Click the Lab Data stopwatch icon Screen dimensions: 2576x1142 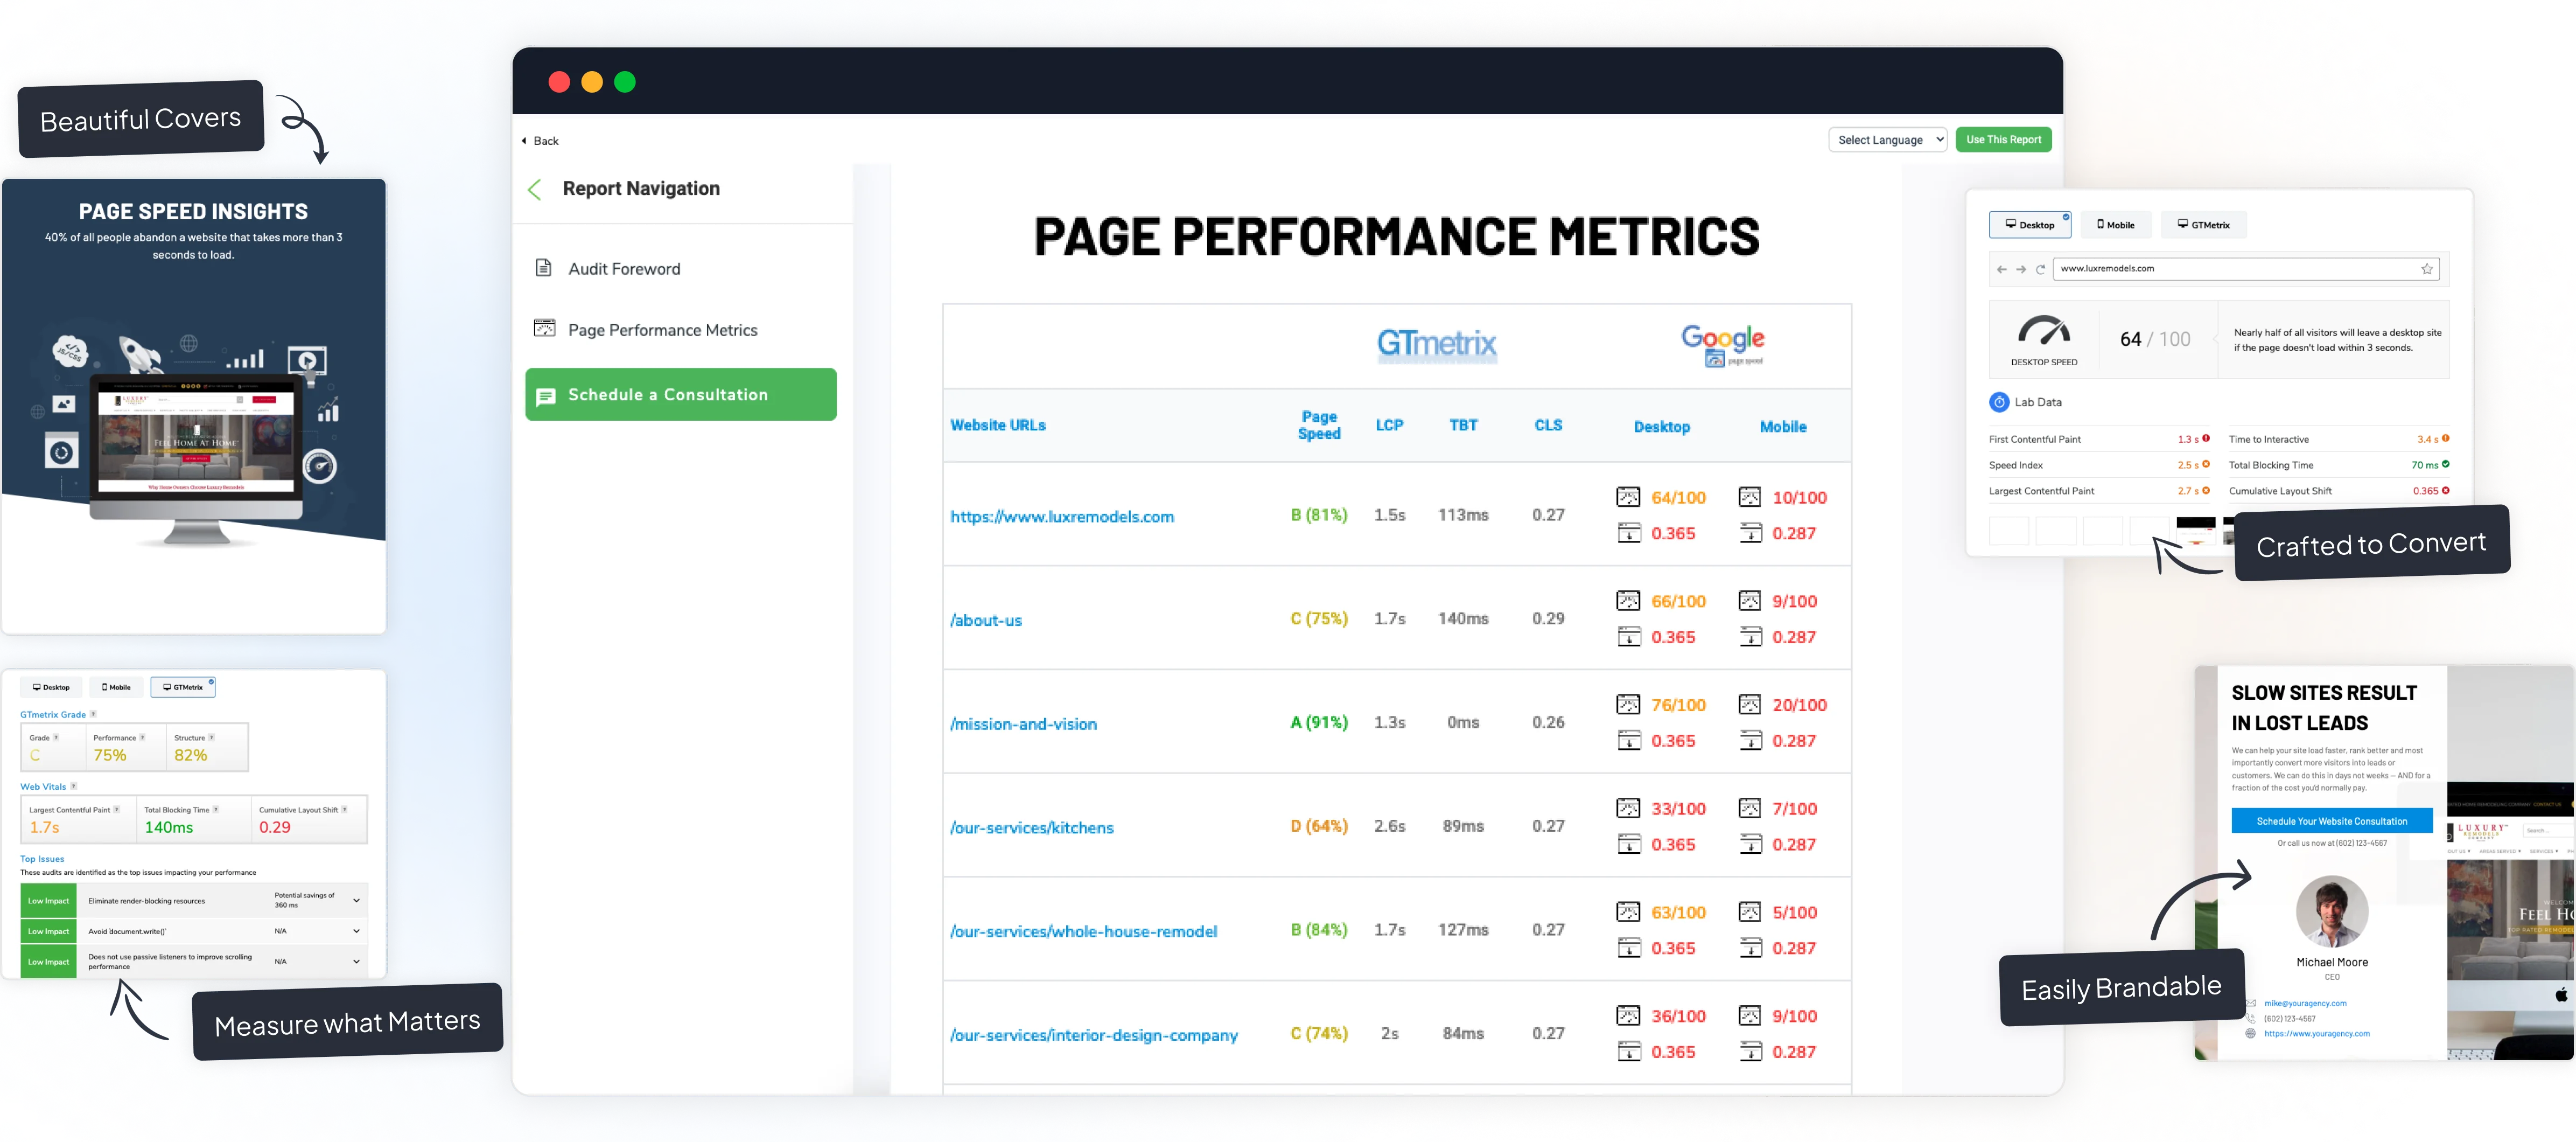click(1999, 402)
